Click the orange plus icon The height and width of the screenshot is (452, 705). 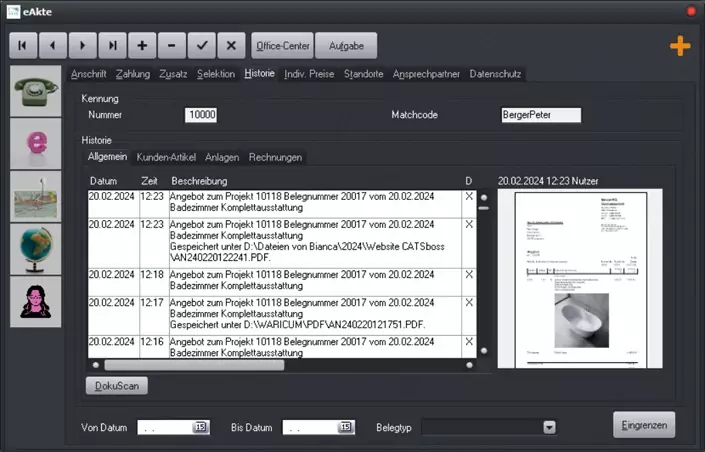680,46
